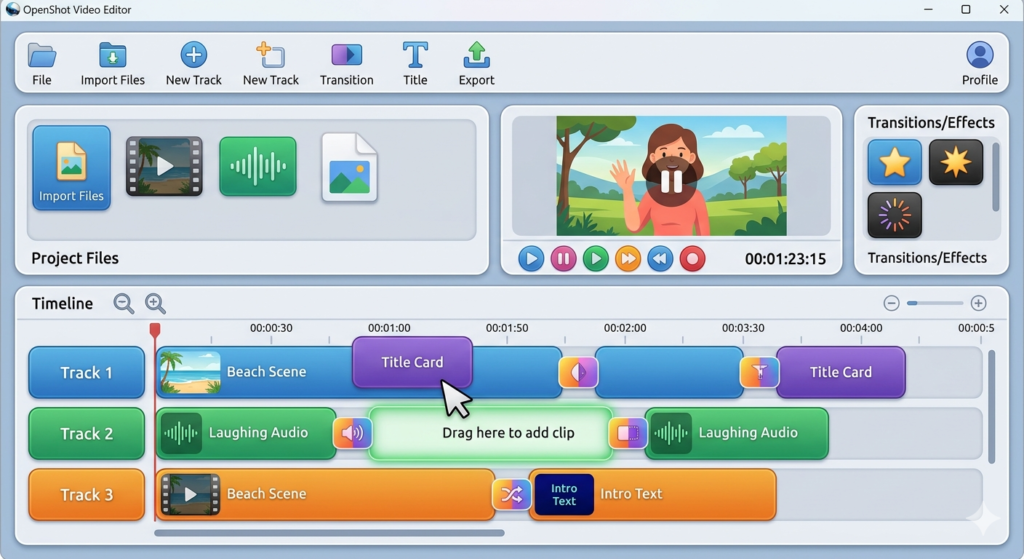Click the blue Import Files tile in Project Files
The height and width of the screenshot is (559, 1024).
[71, 168]
